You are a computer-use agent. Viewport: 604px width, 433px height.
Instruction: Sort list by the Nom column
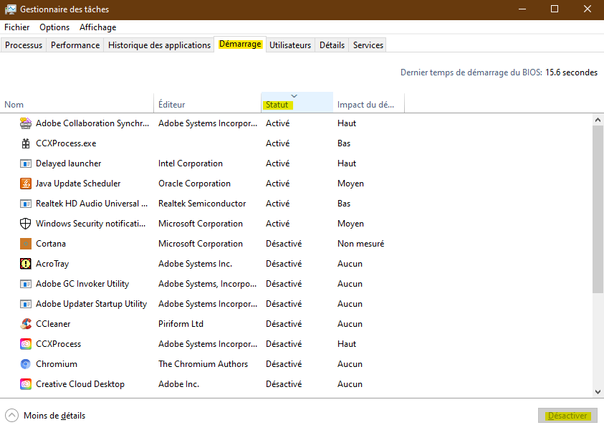tap(14, 105)
